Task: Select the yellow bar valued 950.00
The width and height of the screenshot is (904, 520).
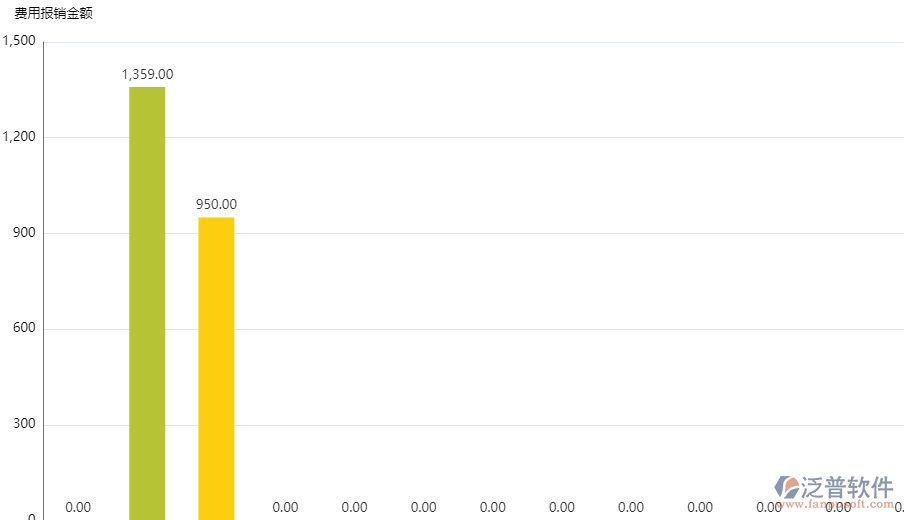Action: (216, 368)
